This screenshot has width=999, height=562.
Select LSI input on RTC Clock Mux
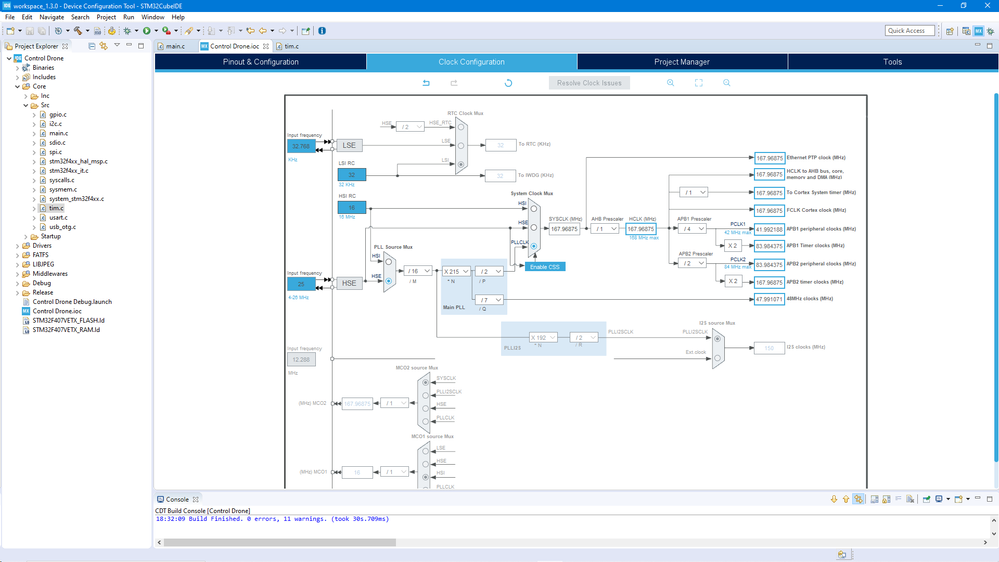(x=461, y=164)
